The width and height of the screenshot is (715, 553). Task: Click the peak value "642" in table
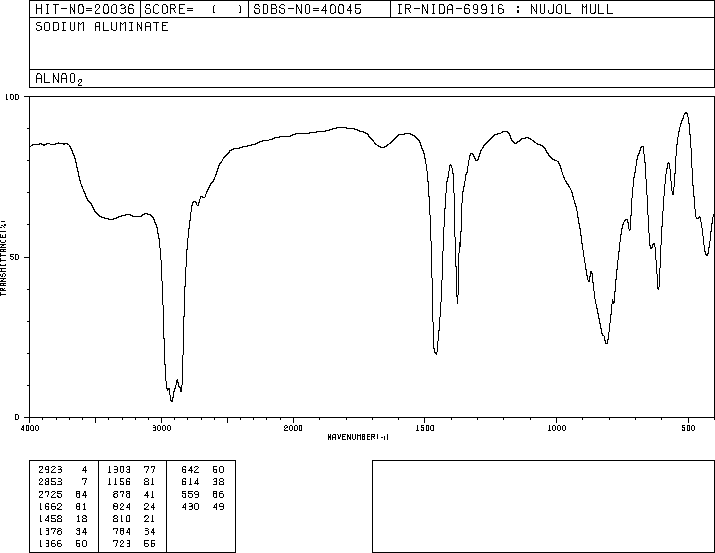pyautogui.click(x=190, y=470)
